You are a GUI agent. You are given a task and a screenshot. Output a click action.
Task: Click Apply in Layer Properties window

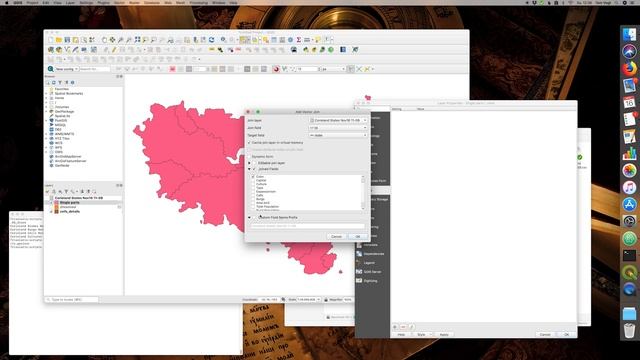click(444, 335)
